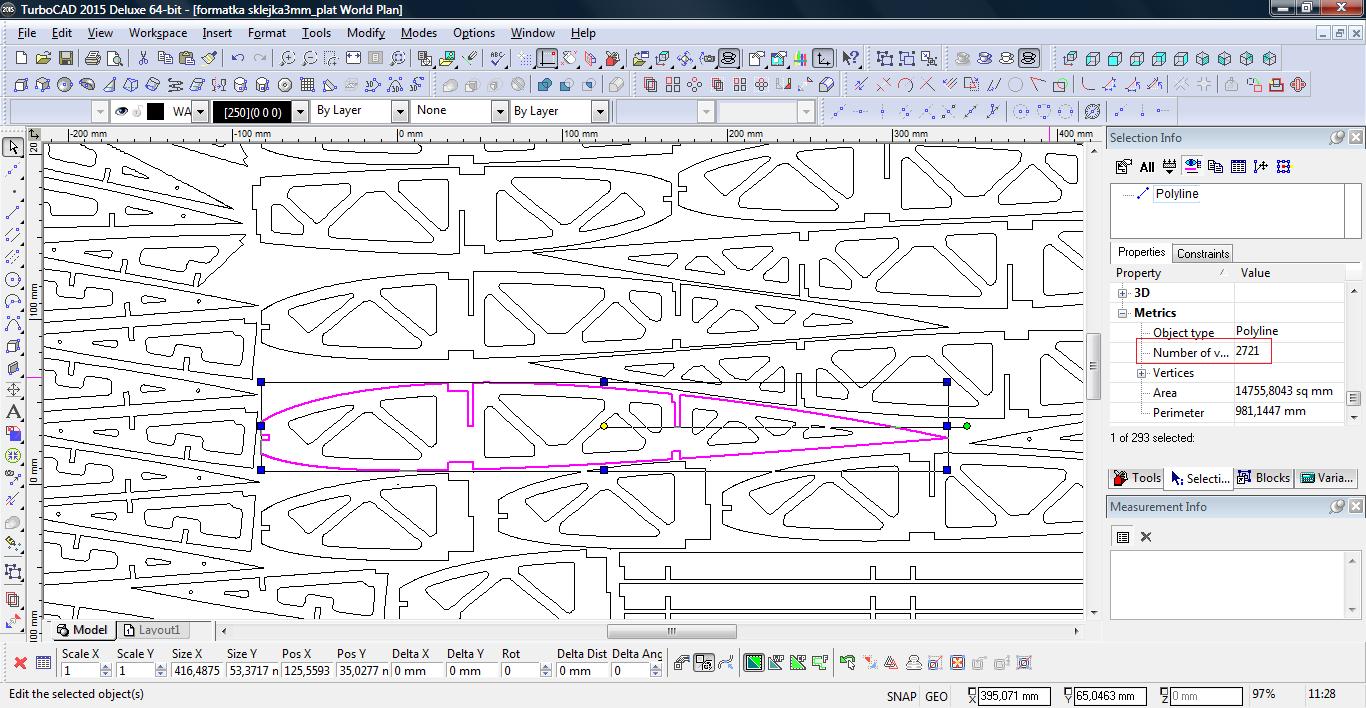Click the Save file icon

coord(66,59)
